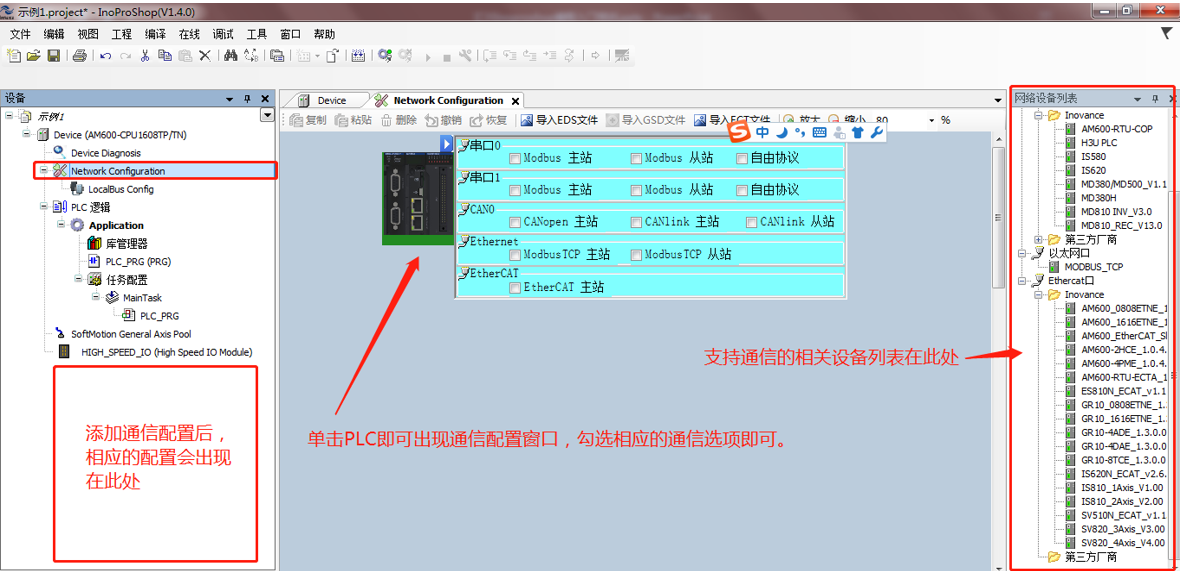Check ModbusTCP 主站 option
The height and width of the screenshot is (571, 1181).
[514, 255]
